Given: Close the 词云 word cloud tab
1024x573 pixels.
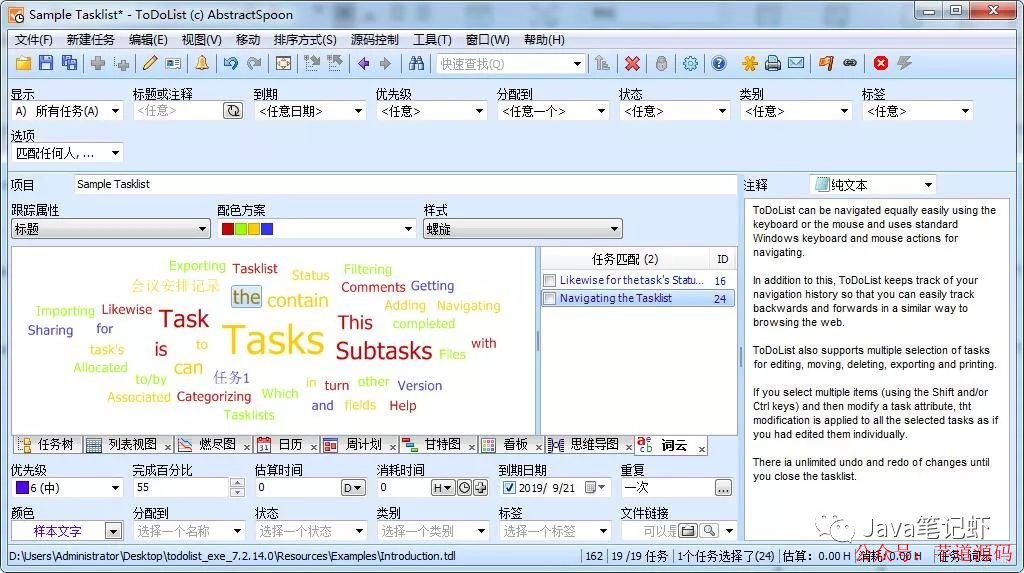Looking at the screenshot, I should (x=702, y=448).
